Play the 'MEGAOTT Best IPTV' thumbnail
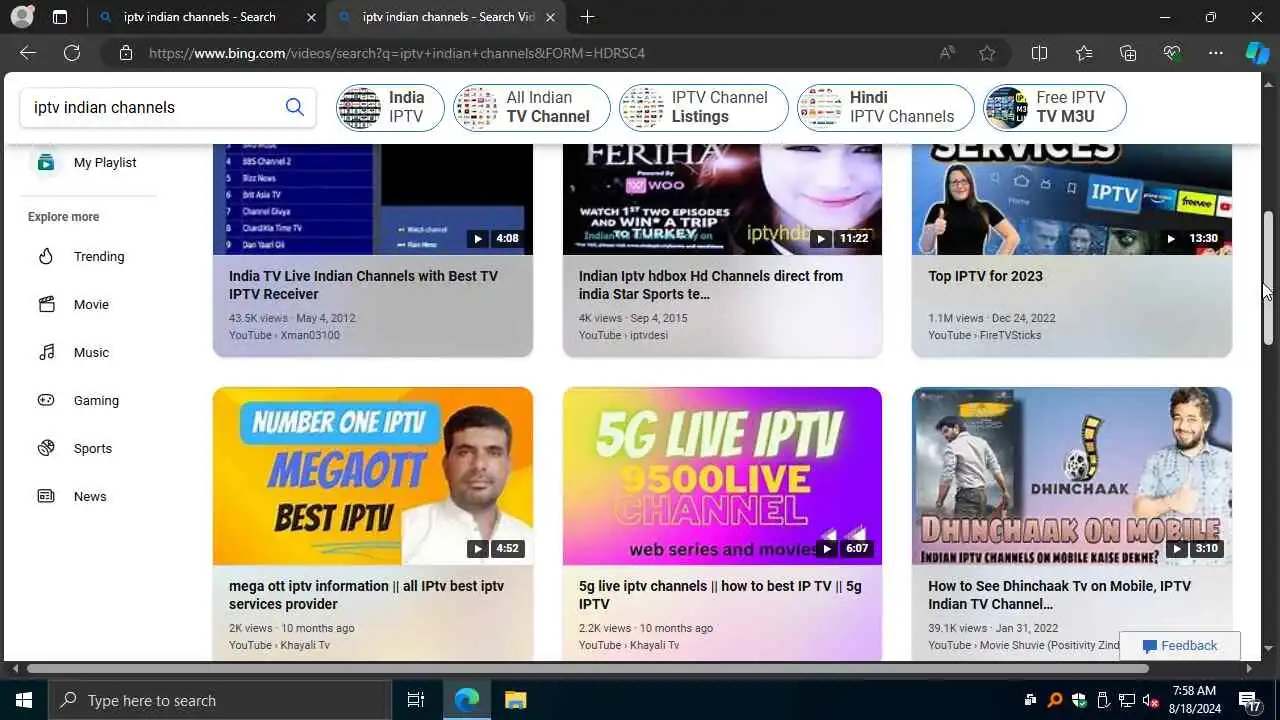 tap(373, 476)
